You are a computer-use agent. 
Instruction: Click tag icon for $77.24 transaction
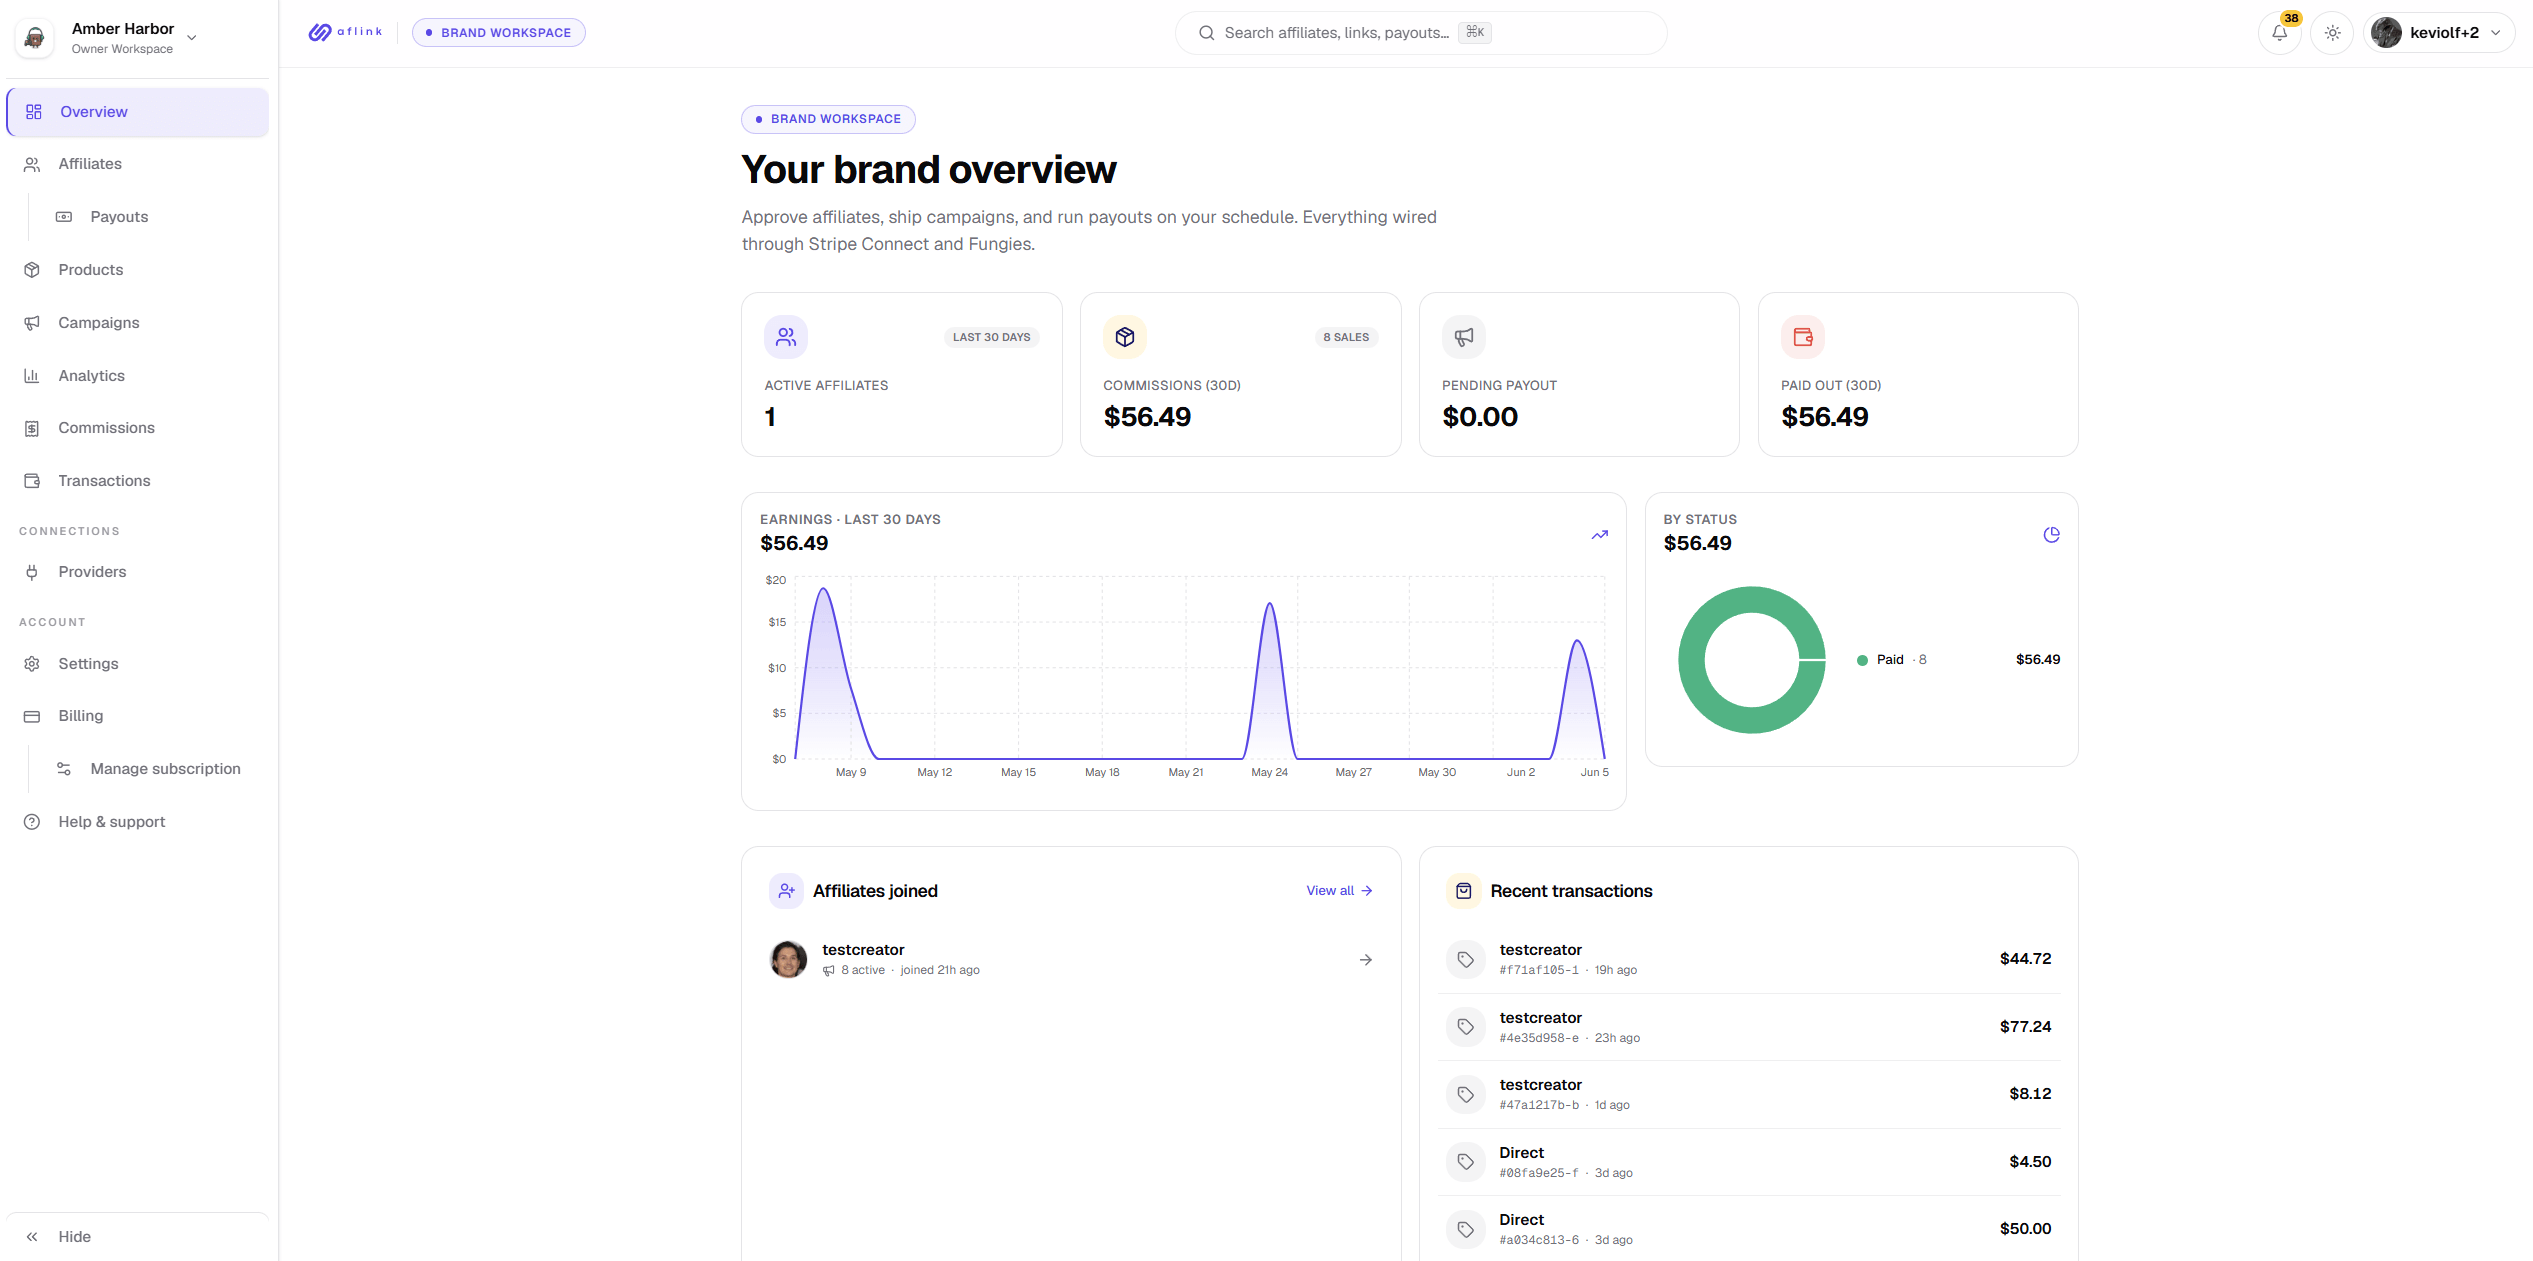point(1466,1027)
